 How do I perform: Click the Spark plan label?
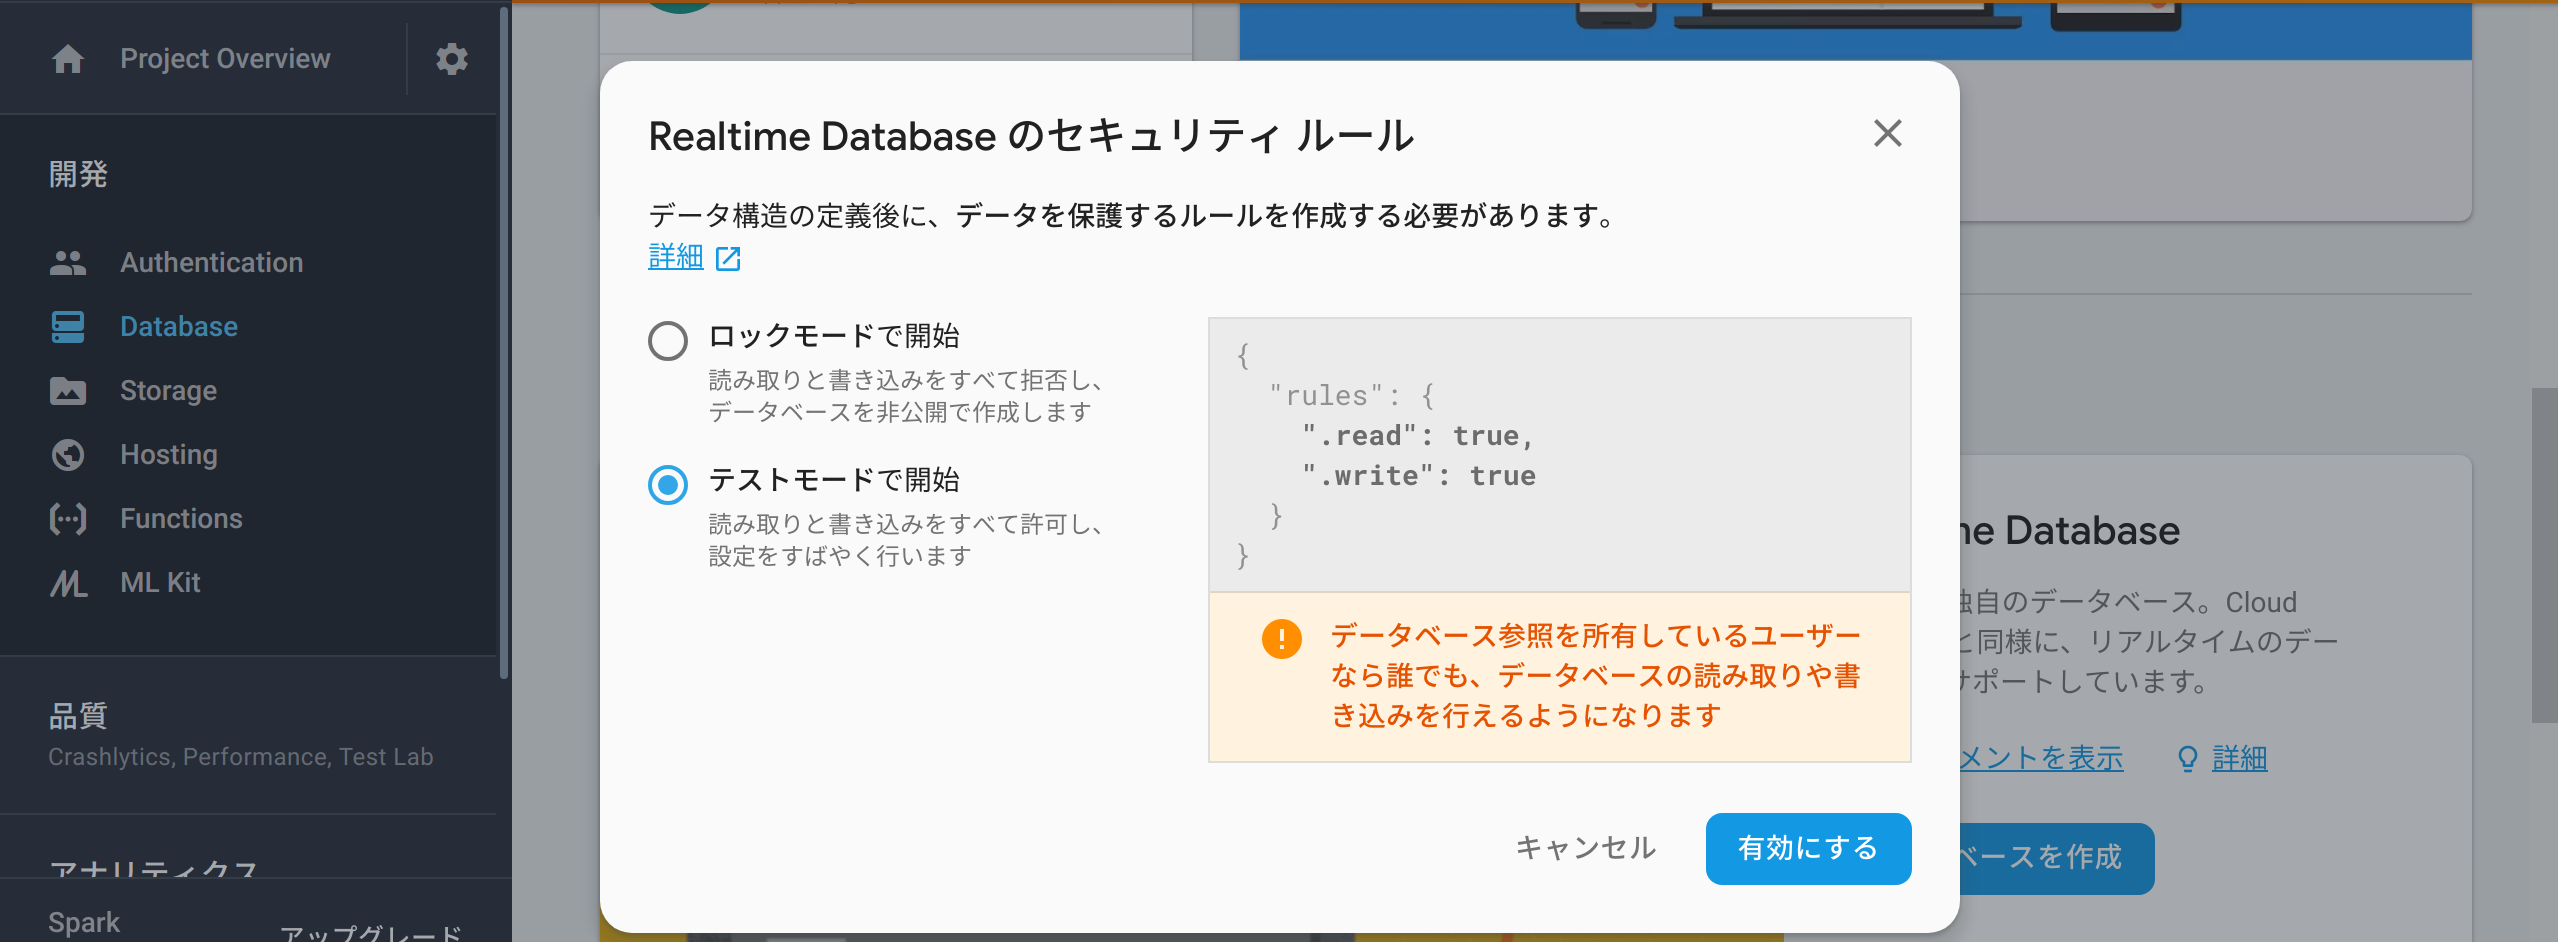click(84, 923)
